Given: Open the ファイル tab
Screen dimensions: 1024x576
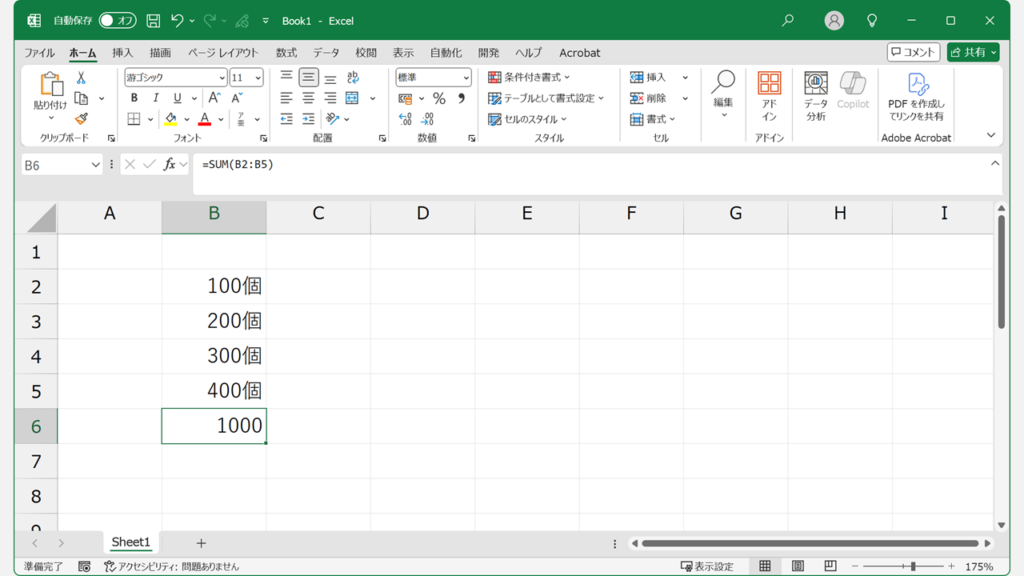Looking at the screenshot, I should pos(39,53).
